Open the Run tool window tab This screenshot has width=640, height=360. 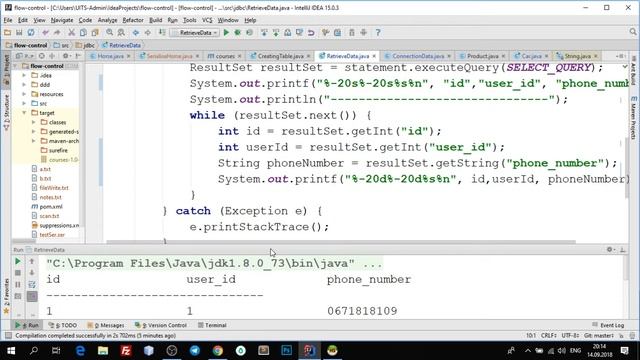point(27,325)
